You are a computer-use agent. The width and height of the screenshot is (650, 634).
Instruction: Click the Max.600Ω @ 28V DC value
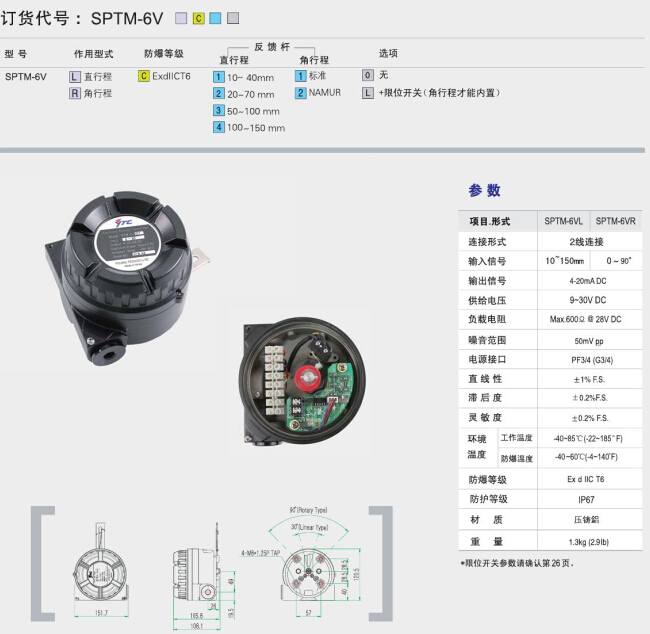click(586, 319)
